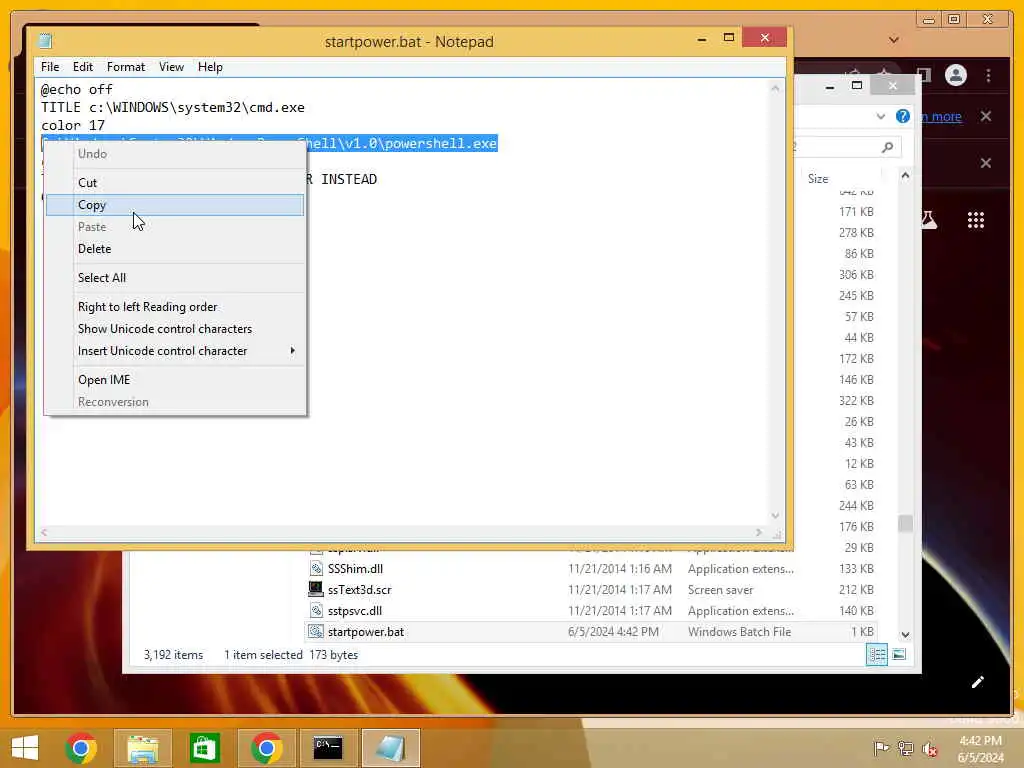Choose Select All in the context menu
The height and width of the screenshot is (768, 1024).
pos(175,278)
